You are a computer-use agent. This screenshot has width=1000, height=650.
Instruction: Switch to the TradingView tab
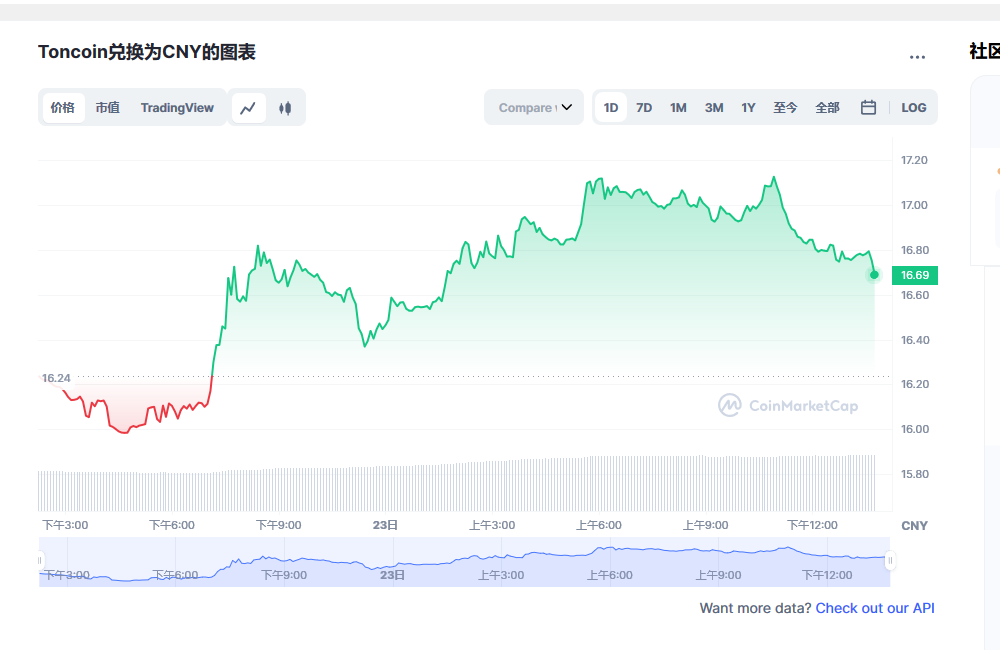[x=177, y=108]
